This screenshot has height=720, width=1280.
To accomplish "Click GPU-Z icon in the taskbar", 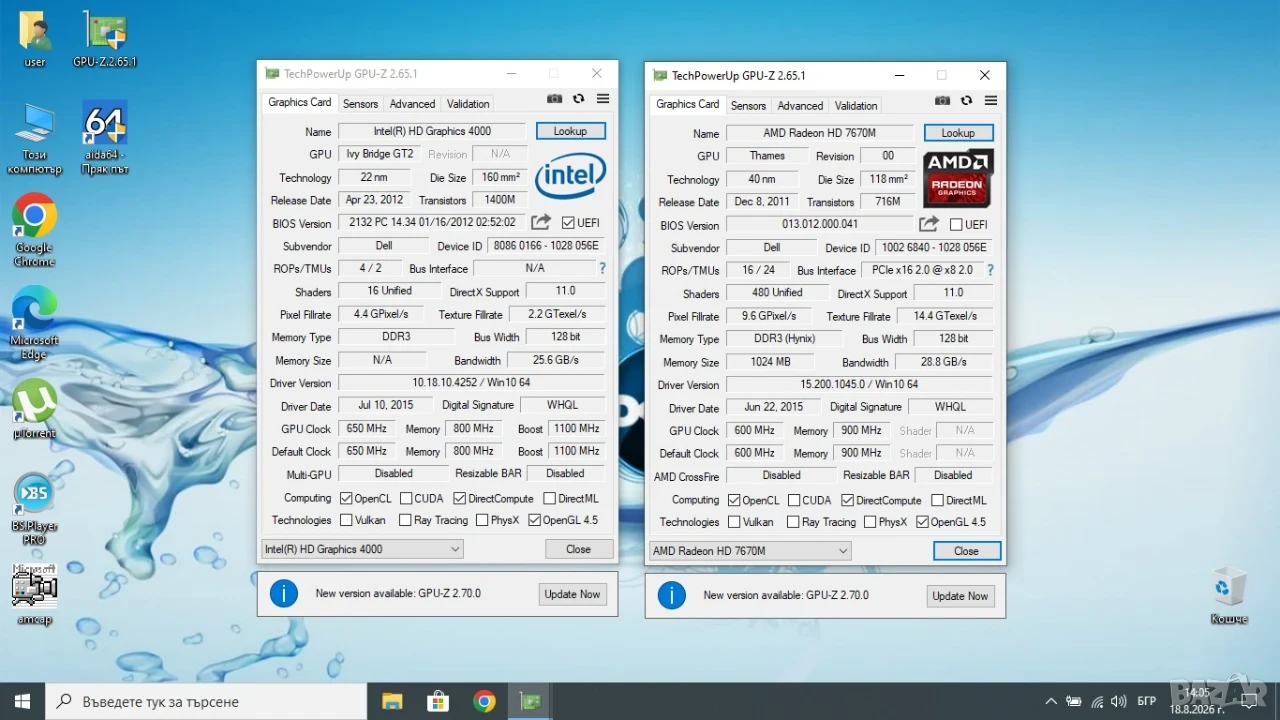I will point(530,701).
